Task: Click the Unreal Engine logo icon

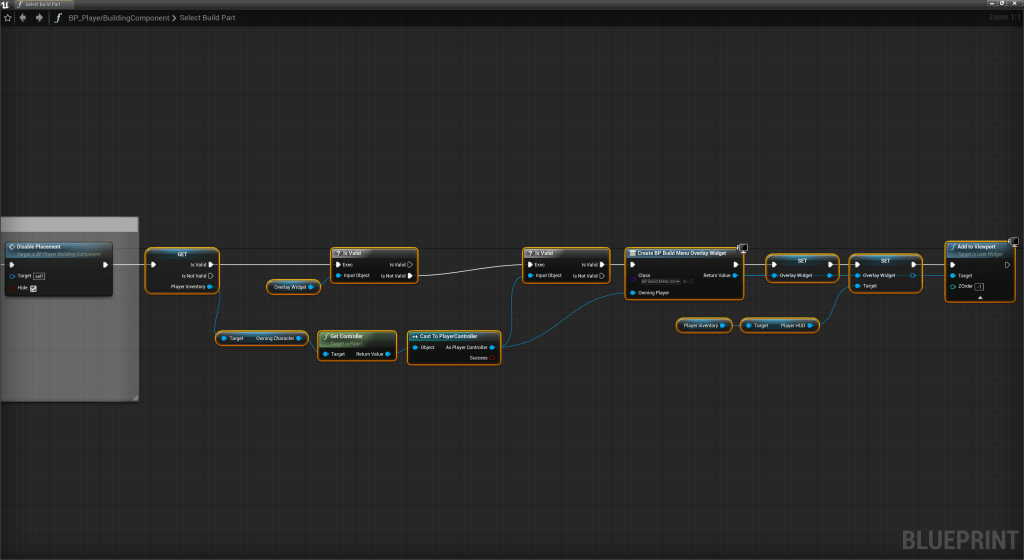Action: click(7, 5)
